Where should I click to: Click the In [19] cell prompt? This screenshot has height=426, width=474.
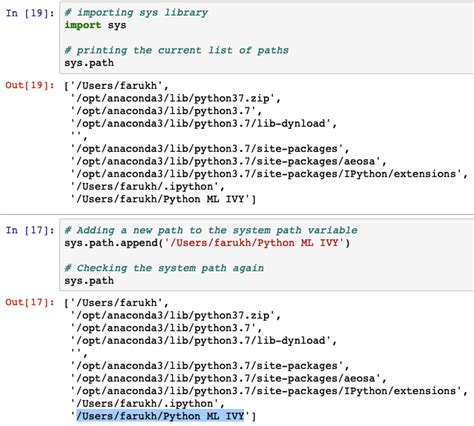[x=30, y=13]
